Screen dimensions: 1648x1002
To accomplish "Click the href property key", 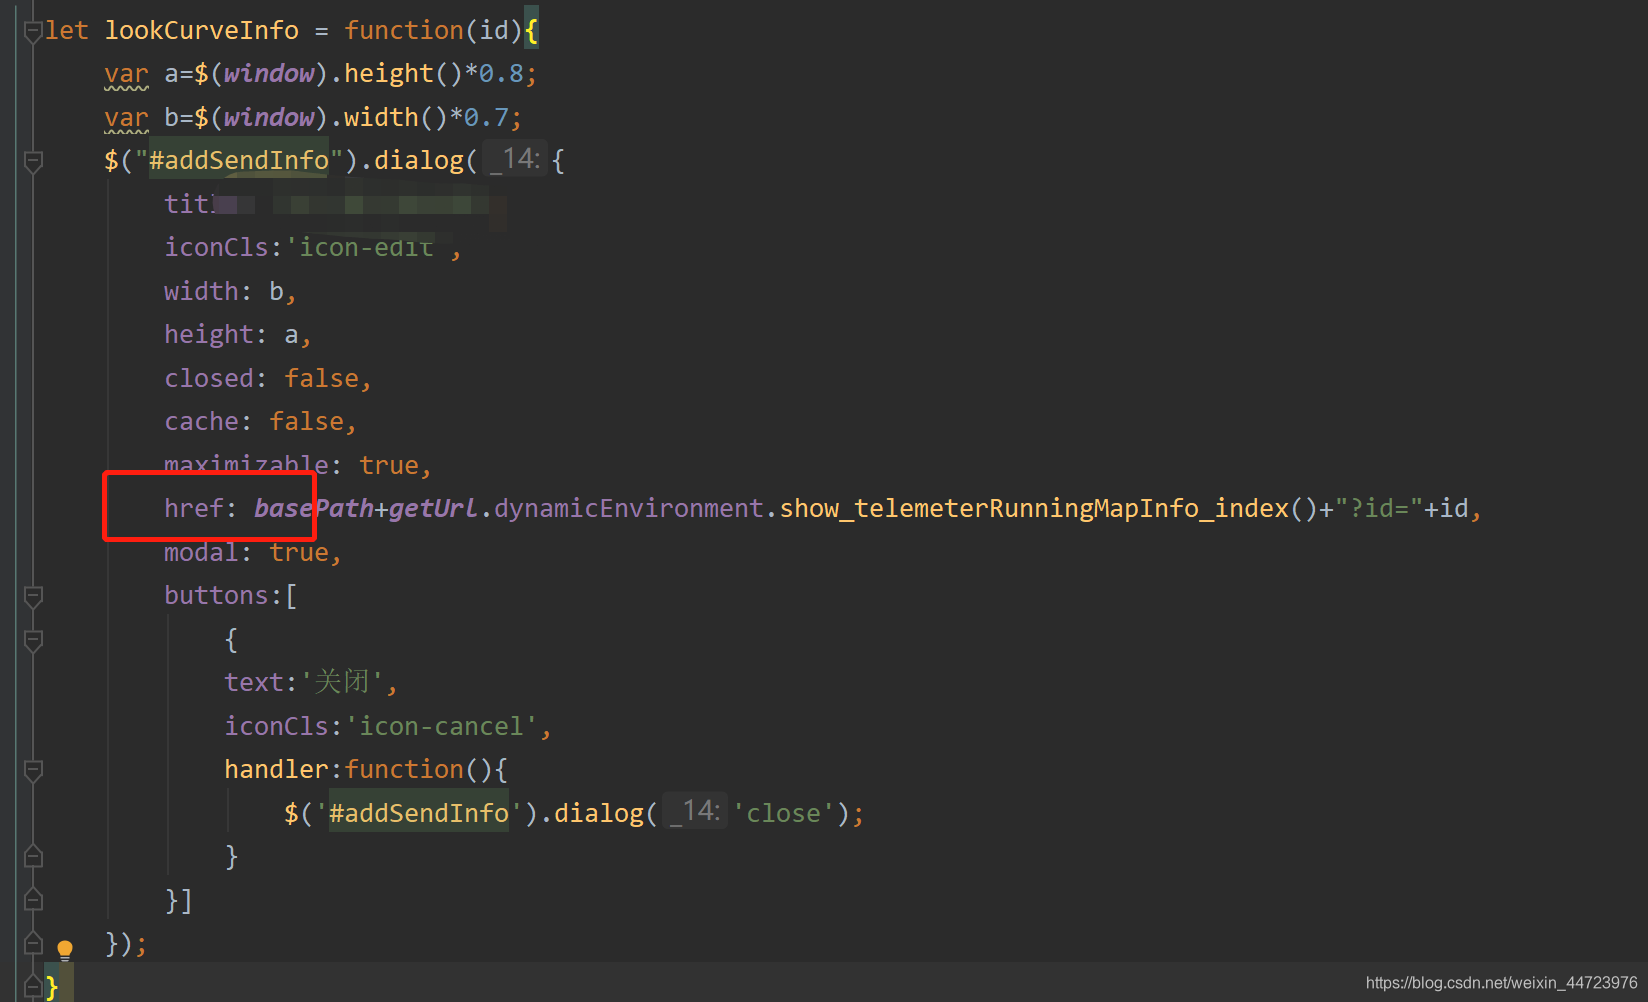I will point(194,509).
